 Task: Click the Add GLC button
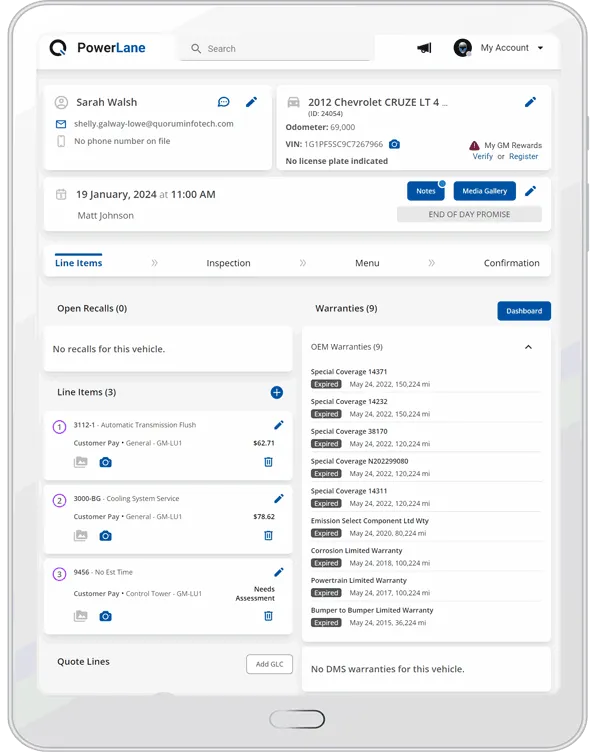click(269, 664)
